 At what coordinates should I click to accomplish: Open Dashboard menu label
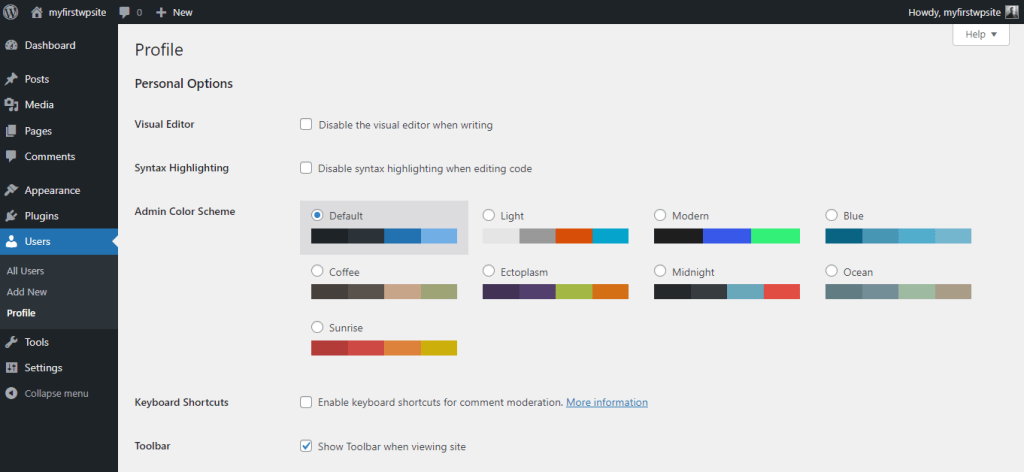pyautogui.click(x=50, y=46)
